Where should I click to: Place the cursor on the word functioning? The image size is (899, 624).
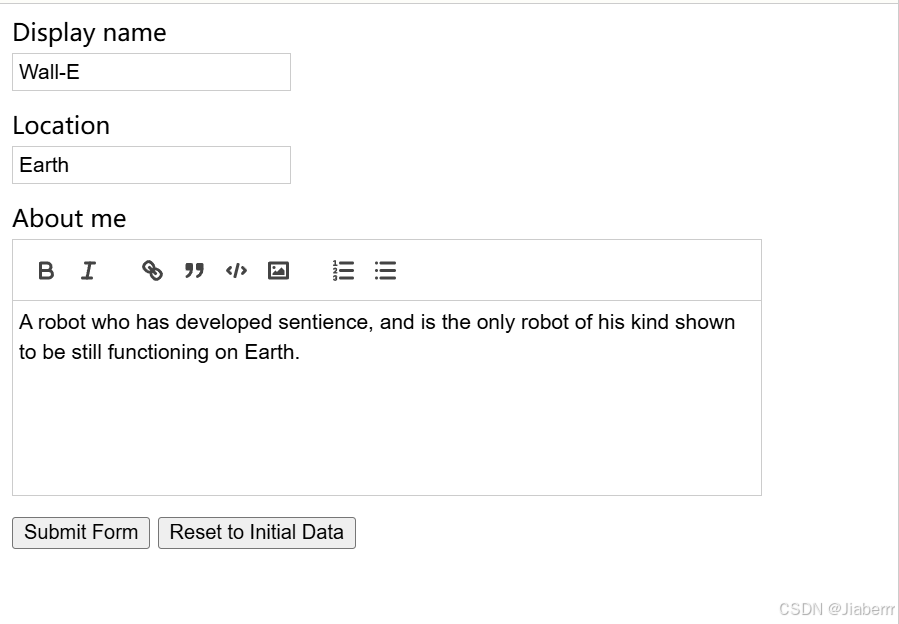pos(158,352)
